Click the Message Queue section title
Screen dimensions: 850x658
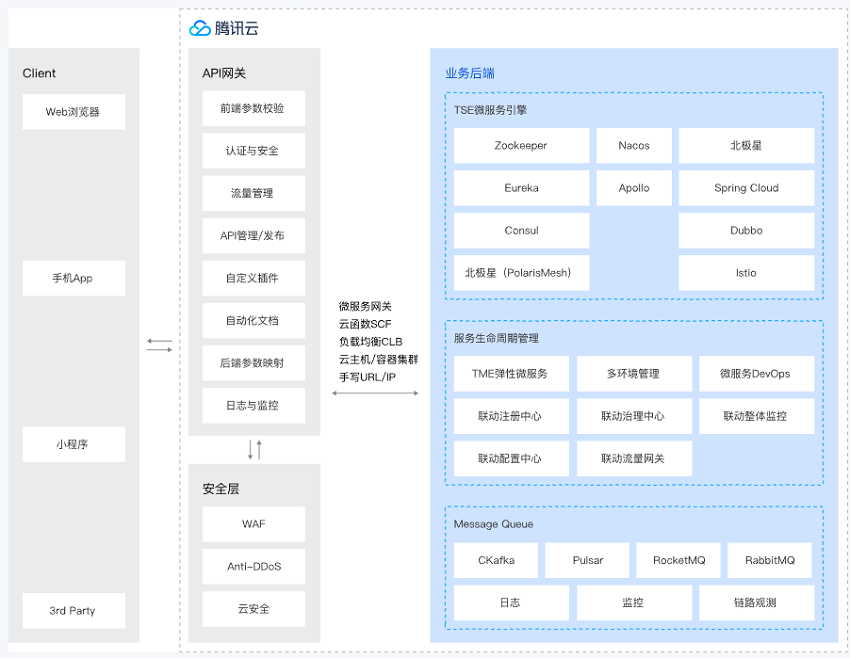coord(493,524)
